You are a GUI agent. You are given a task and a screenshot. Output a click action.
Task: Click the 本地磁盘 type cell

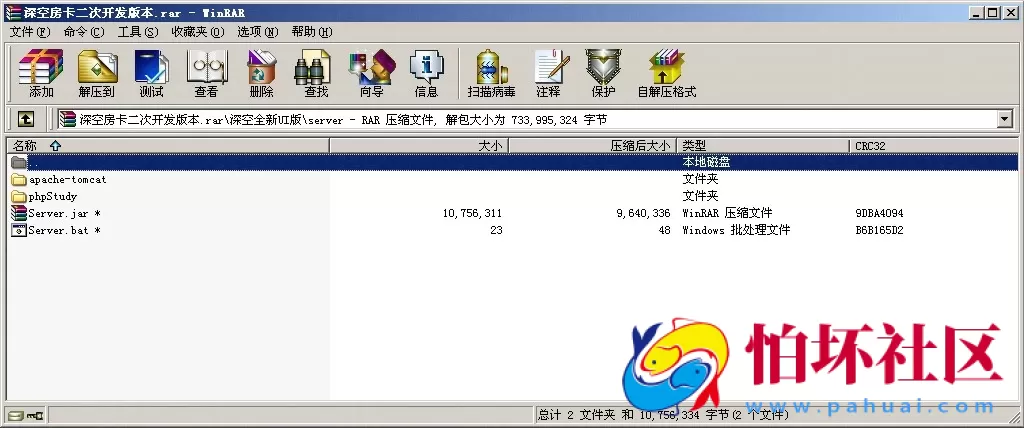705,162
